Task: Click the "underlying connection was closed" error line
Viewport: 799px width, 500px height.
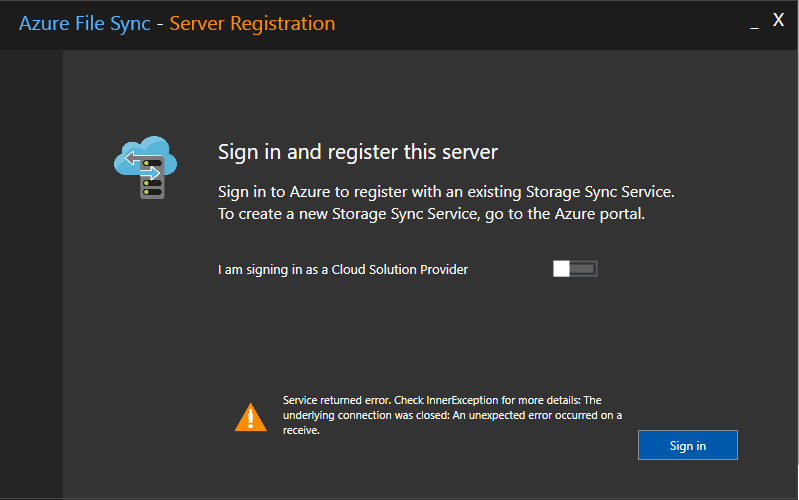Action: pyautogui.click(x=452, y=415)
